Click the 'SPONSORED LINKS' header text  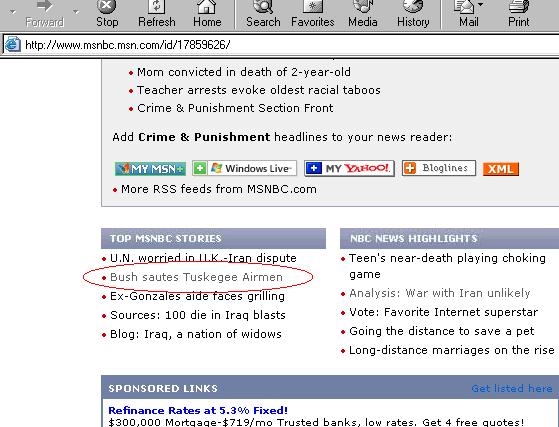pyautogui.click(x=163, y=388)
